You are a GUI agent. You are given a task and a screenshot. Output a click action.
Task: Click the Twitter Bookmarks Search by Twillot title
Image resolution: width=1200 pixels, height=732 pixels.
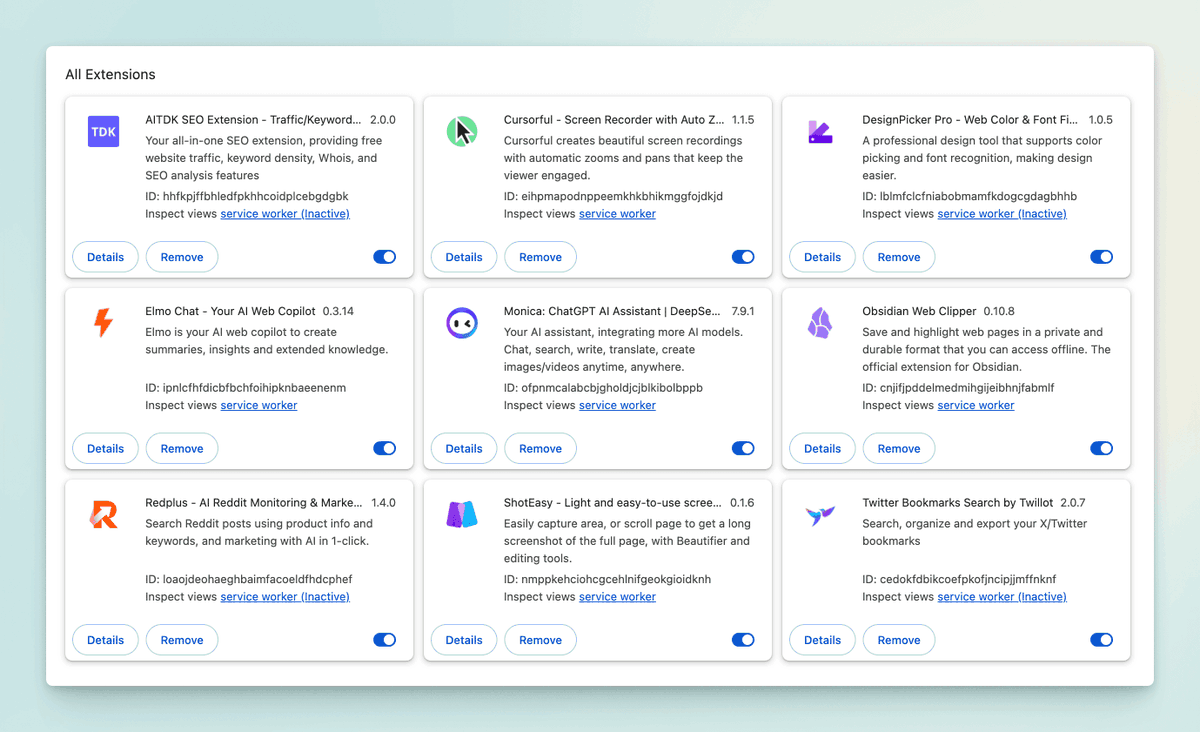click(x=958, y=503)
